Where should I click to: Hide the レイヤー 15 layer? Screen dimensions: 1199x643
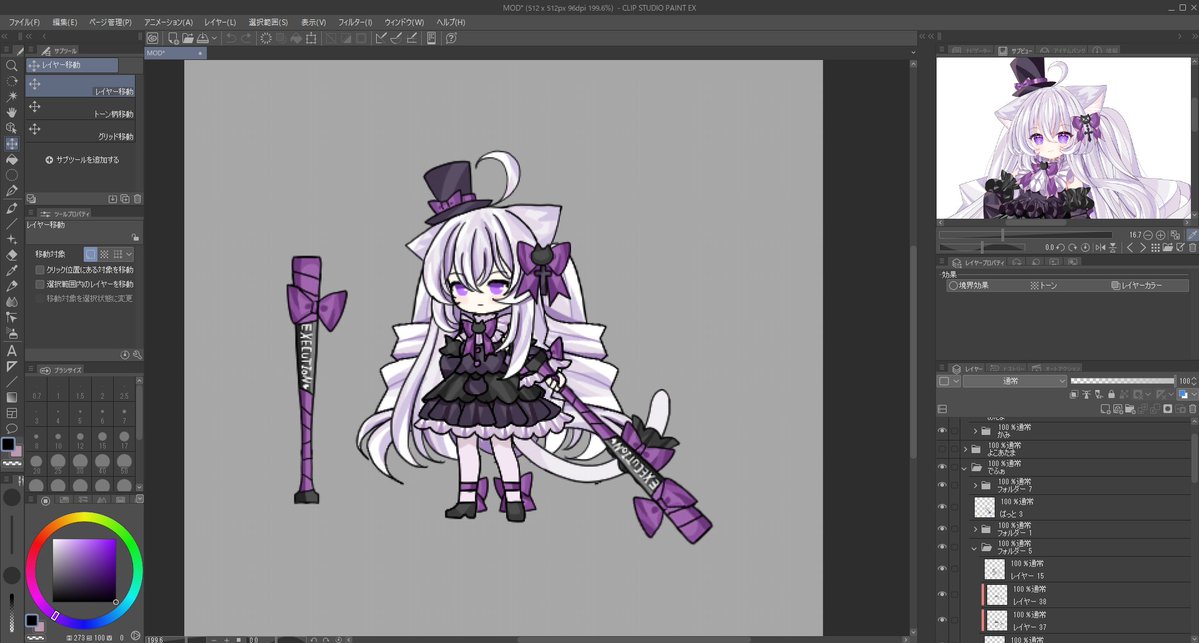pyautogui.click(x=942, y=568)
